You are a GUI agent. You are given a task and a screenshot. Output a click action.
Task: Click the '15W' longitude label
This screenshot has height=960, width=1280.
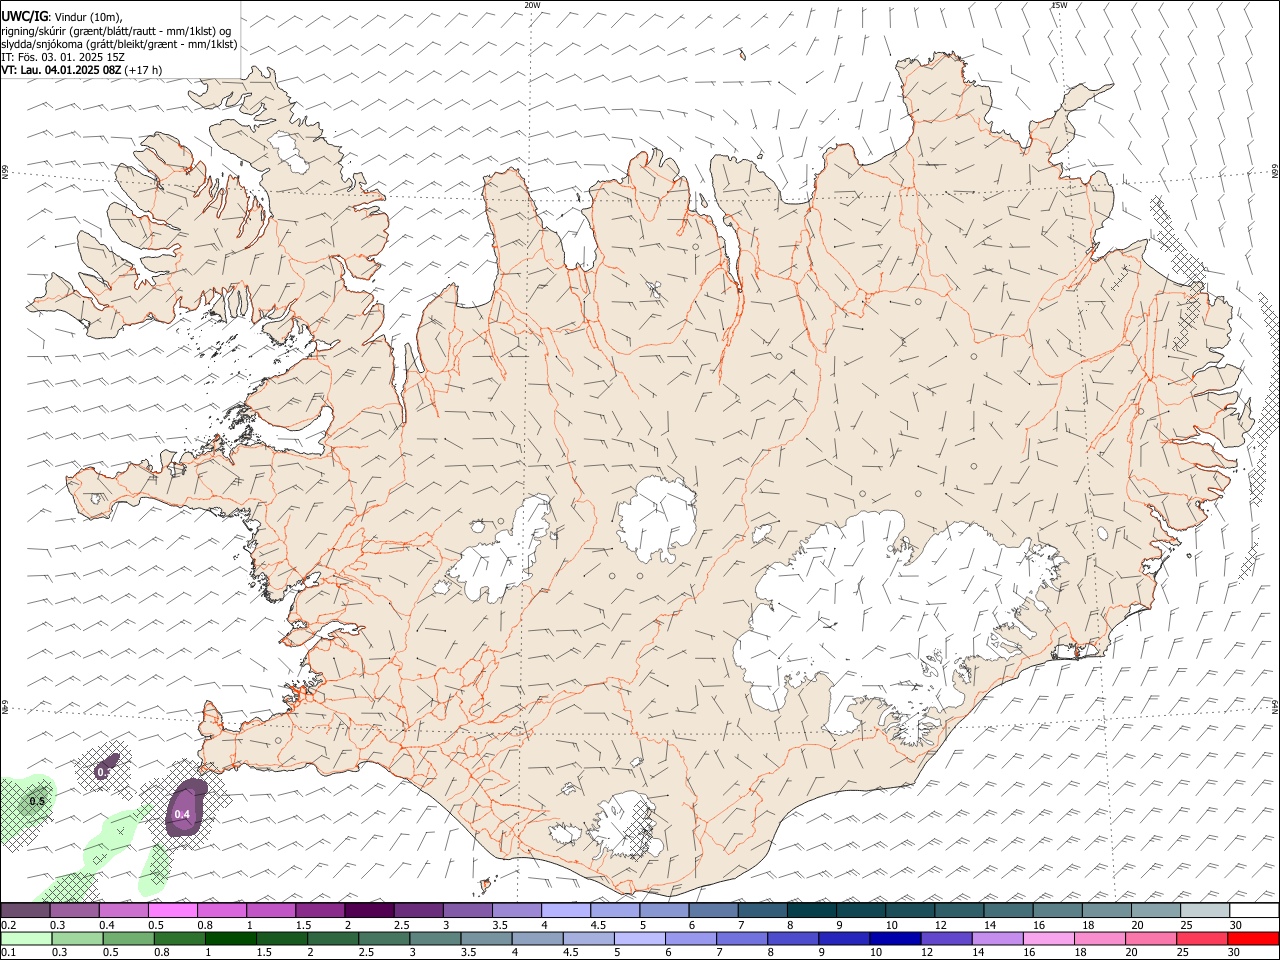point(1059,5)
